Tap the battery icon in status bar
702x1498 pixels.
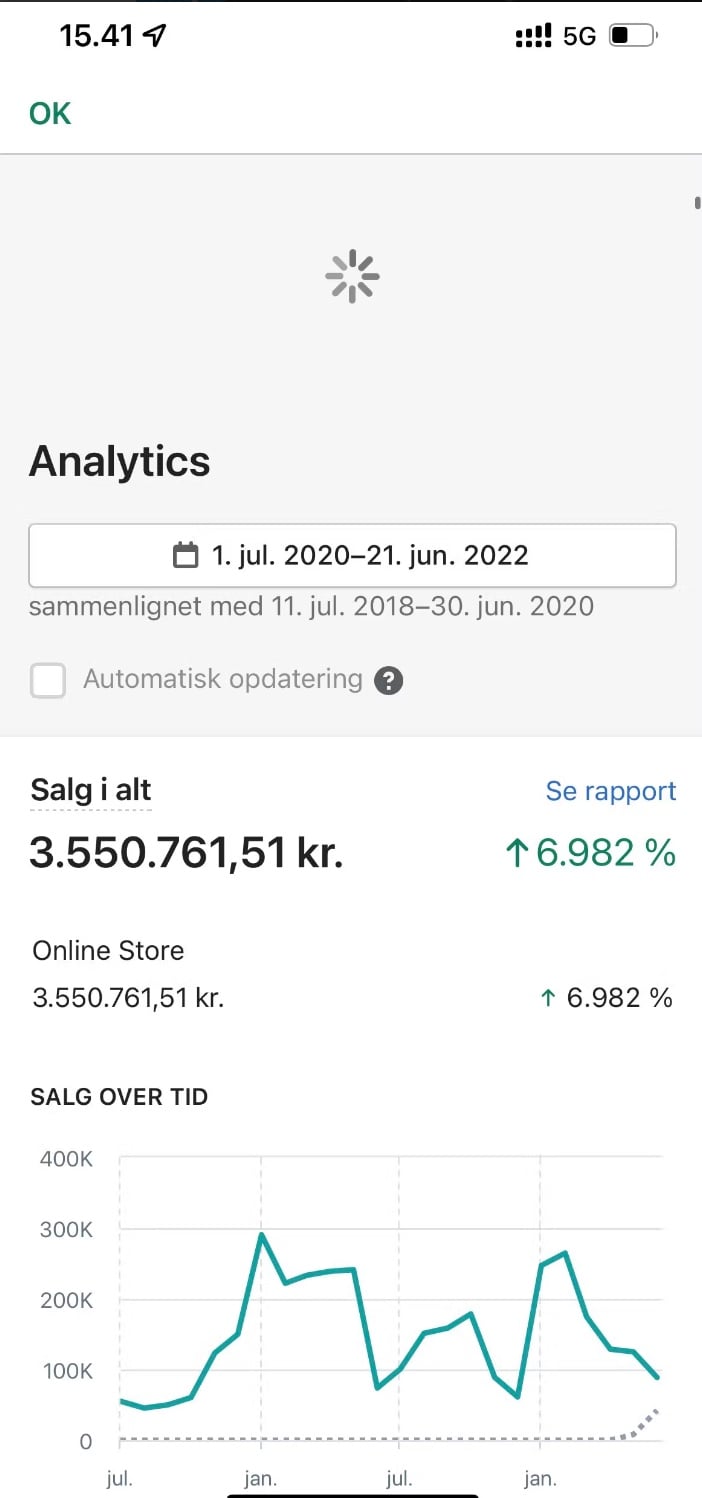(632, 37)
